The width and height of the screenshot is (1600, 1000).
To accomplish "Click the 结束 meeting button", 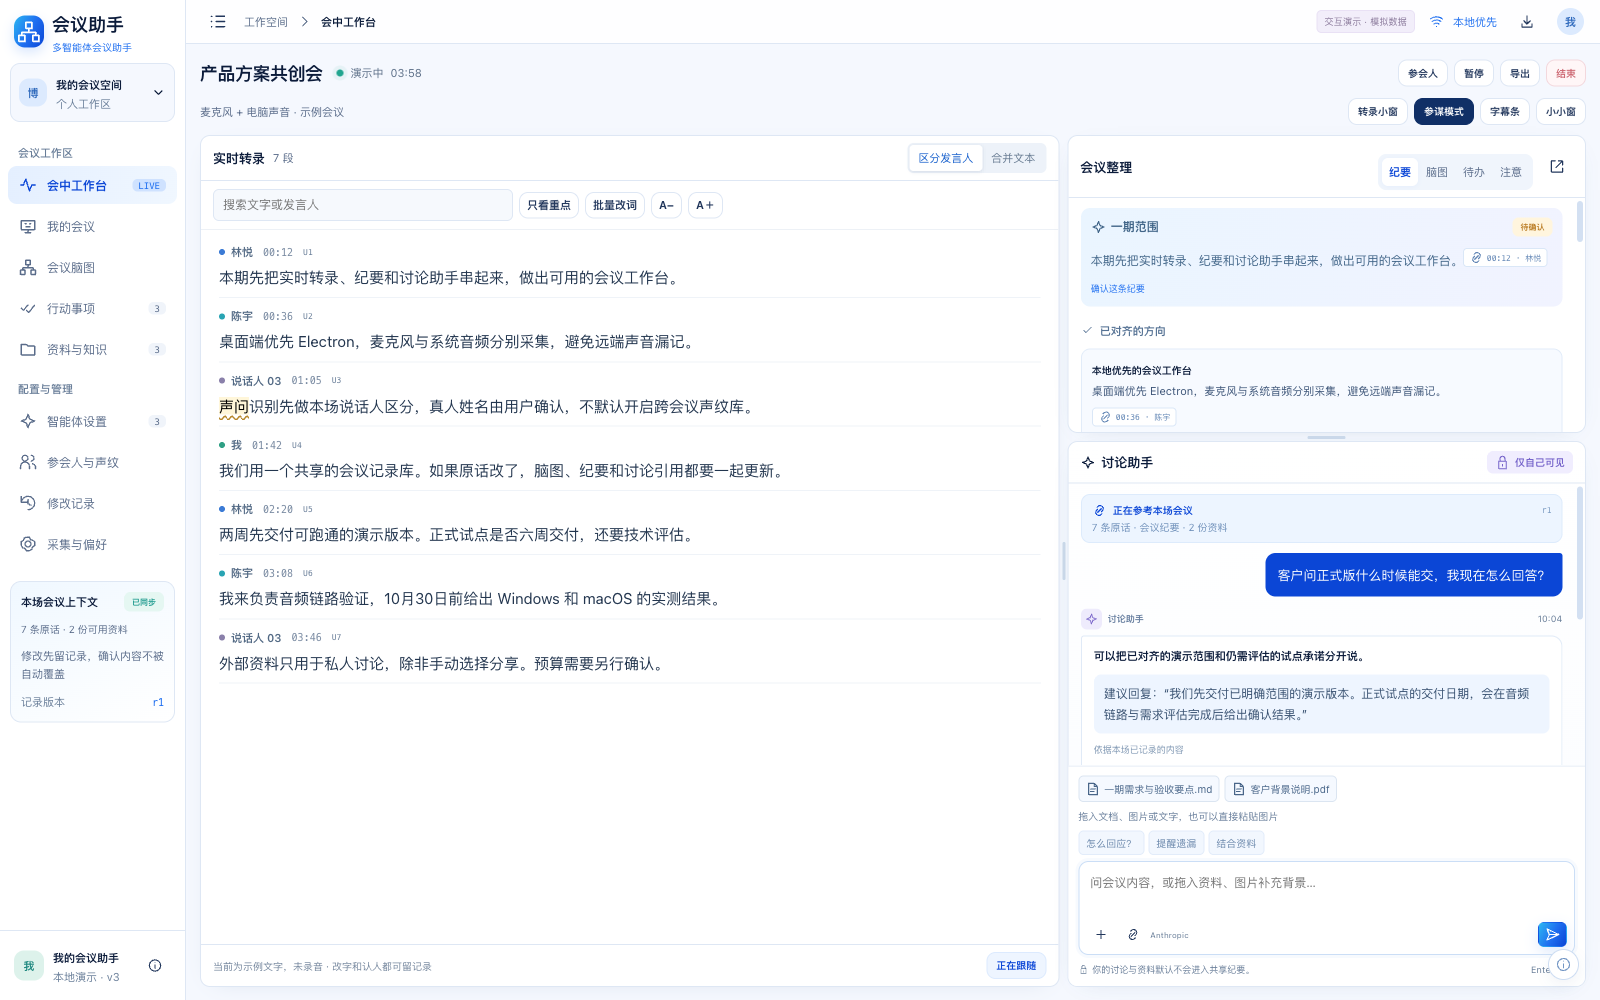I will click(1565, 73).
